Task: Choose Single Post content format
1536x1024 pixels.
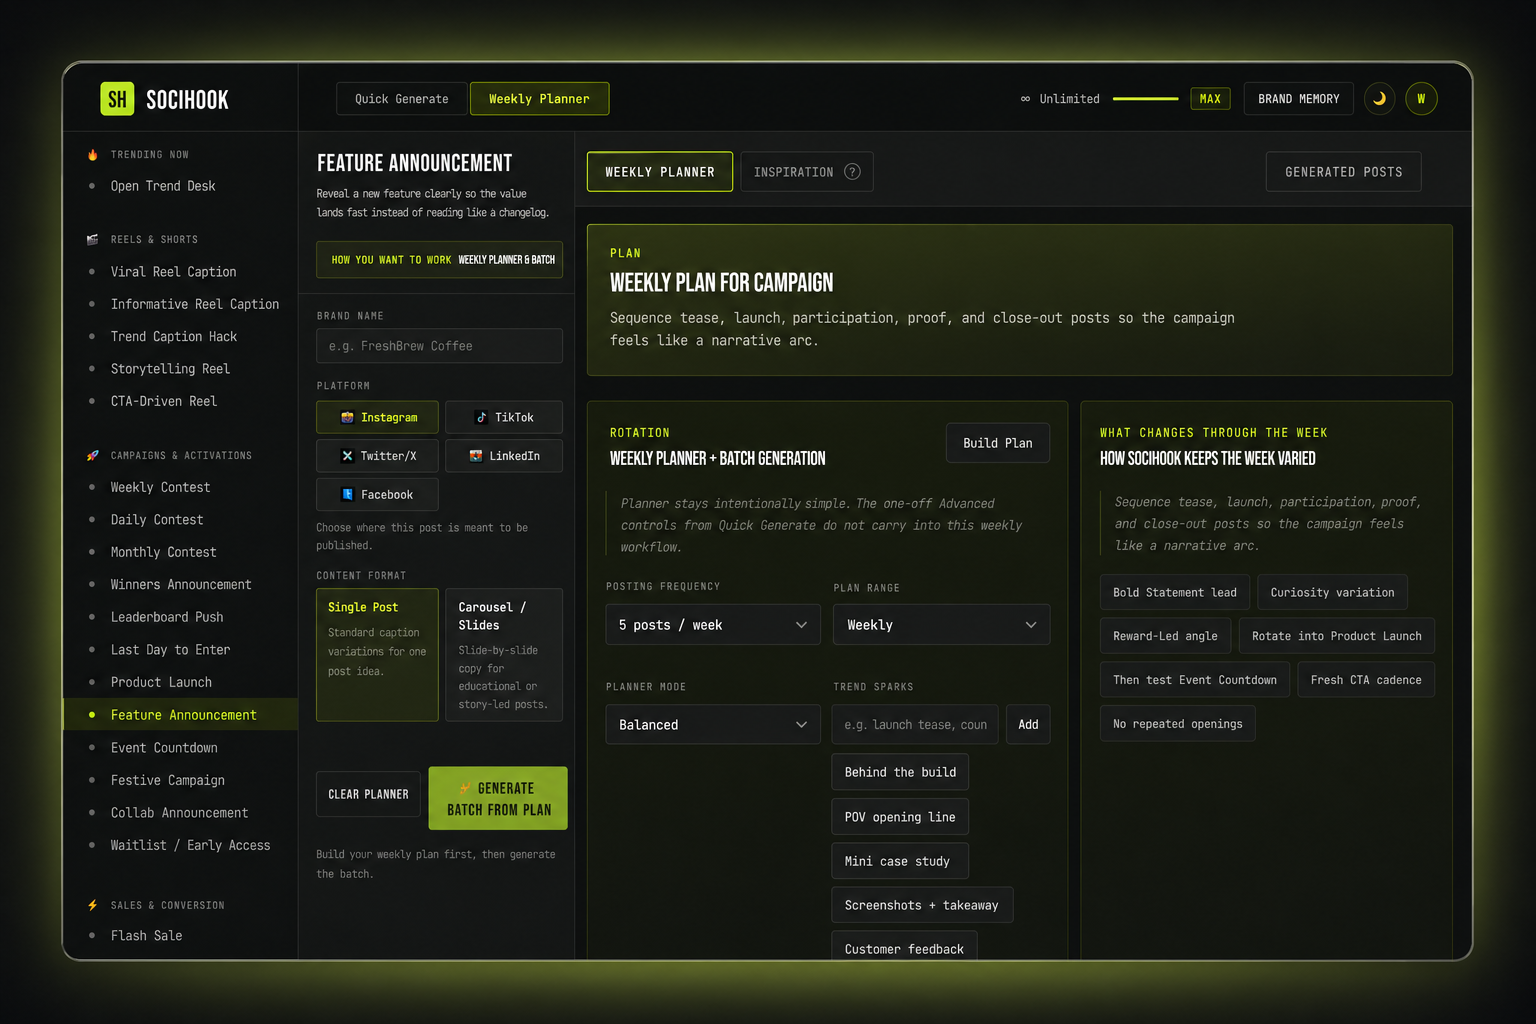Action: [377, 655]
